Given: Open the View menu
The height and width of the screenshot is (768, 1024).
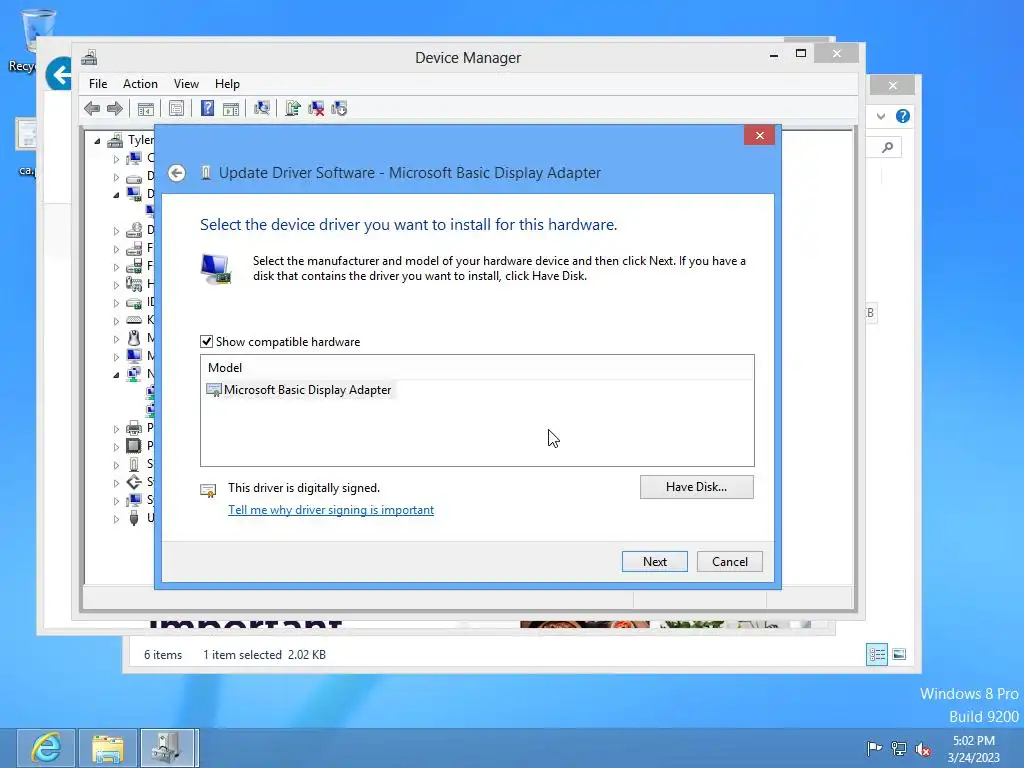Looking at the screenshot, I should [186, 84].
